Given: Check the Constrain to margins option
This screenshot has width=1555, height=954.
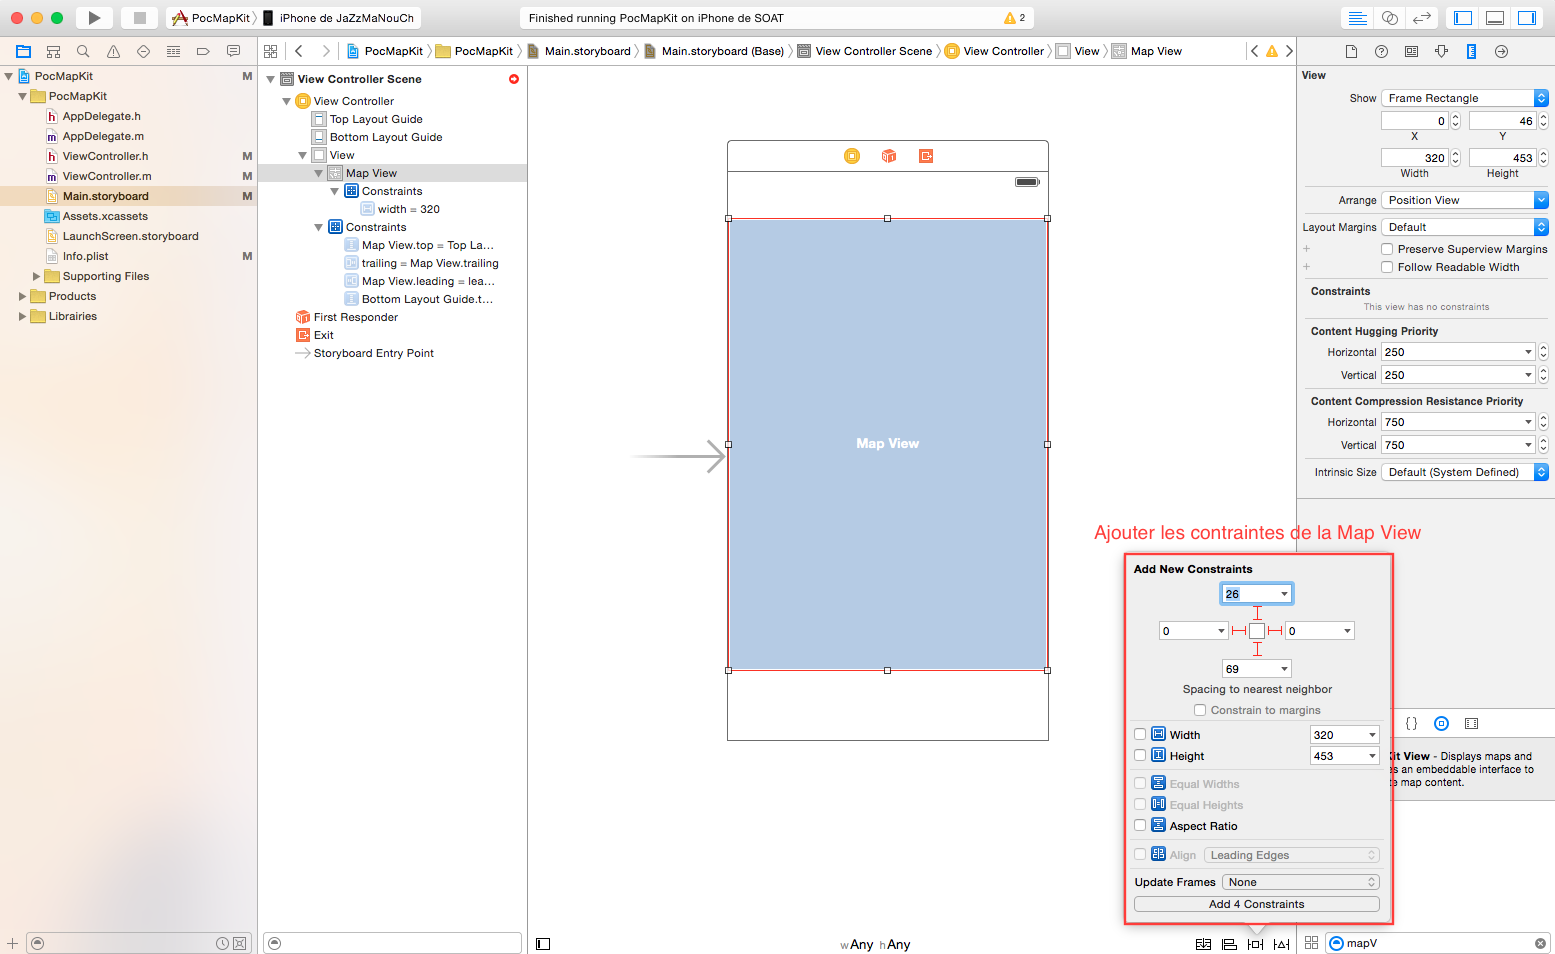Looking at the screenshot, I should click(1199, 710).
